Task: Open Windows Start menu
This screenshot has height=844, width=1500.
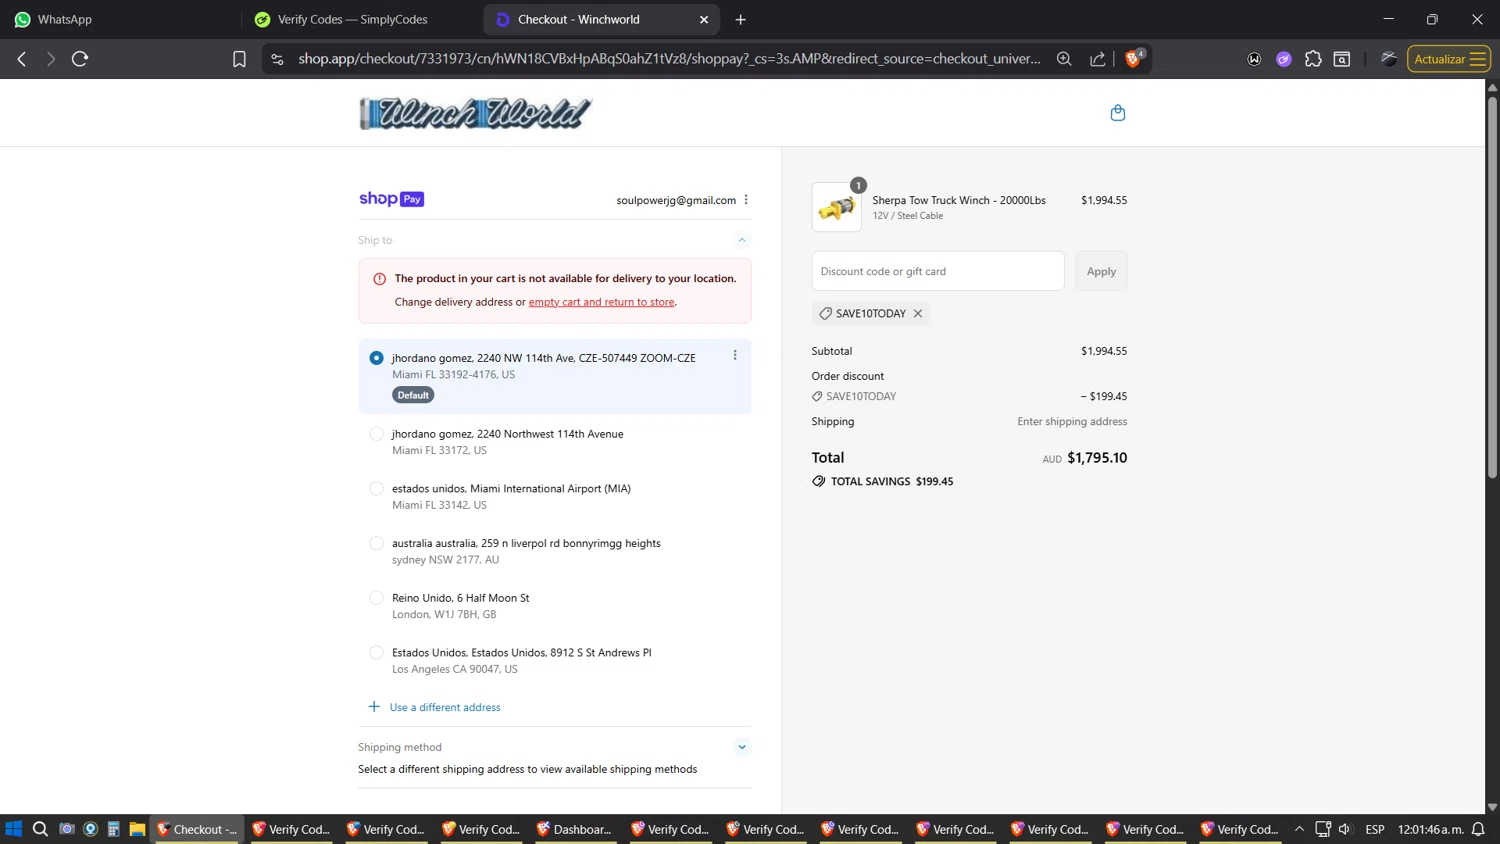Action: (x=14, y=829)
